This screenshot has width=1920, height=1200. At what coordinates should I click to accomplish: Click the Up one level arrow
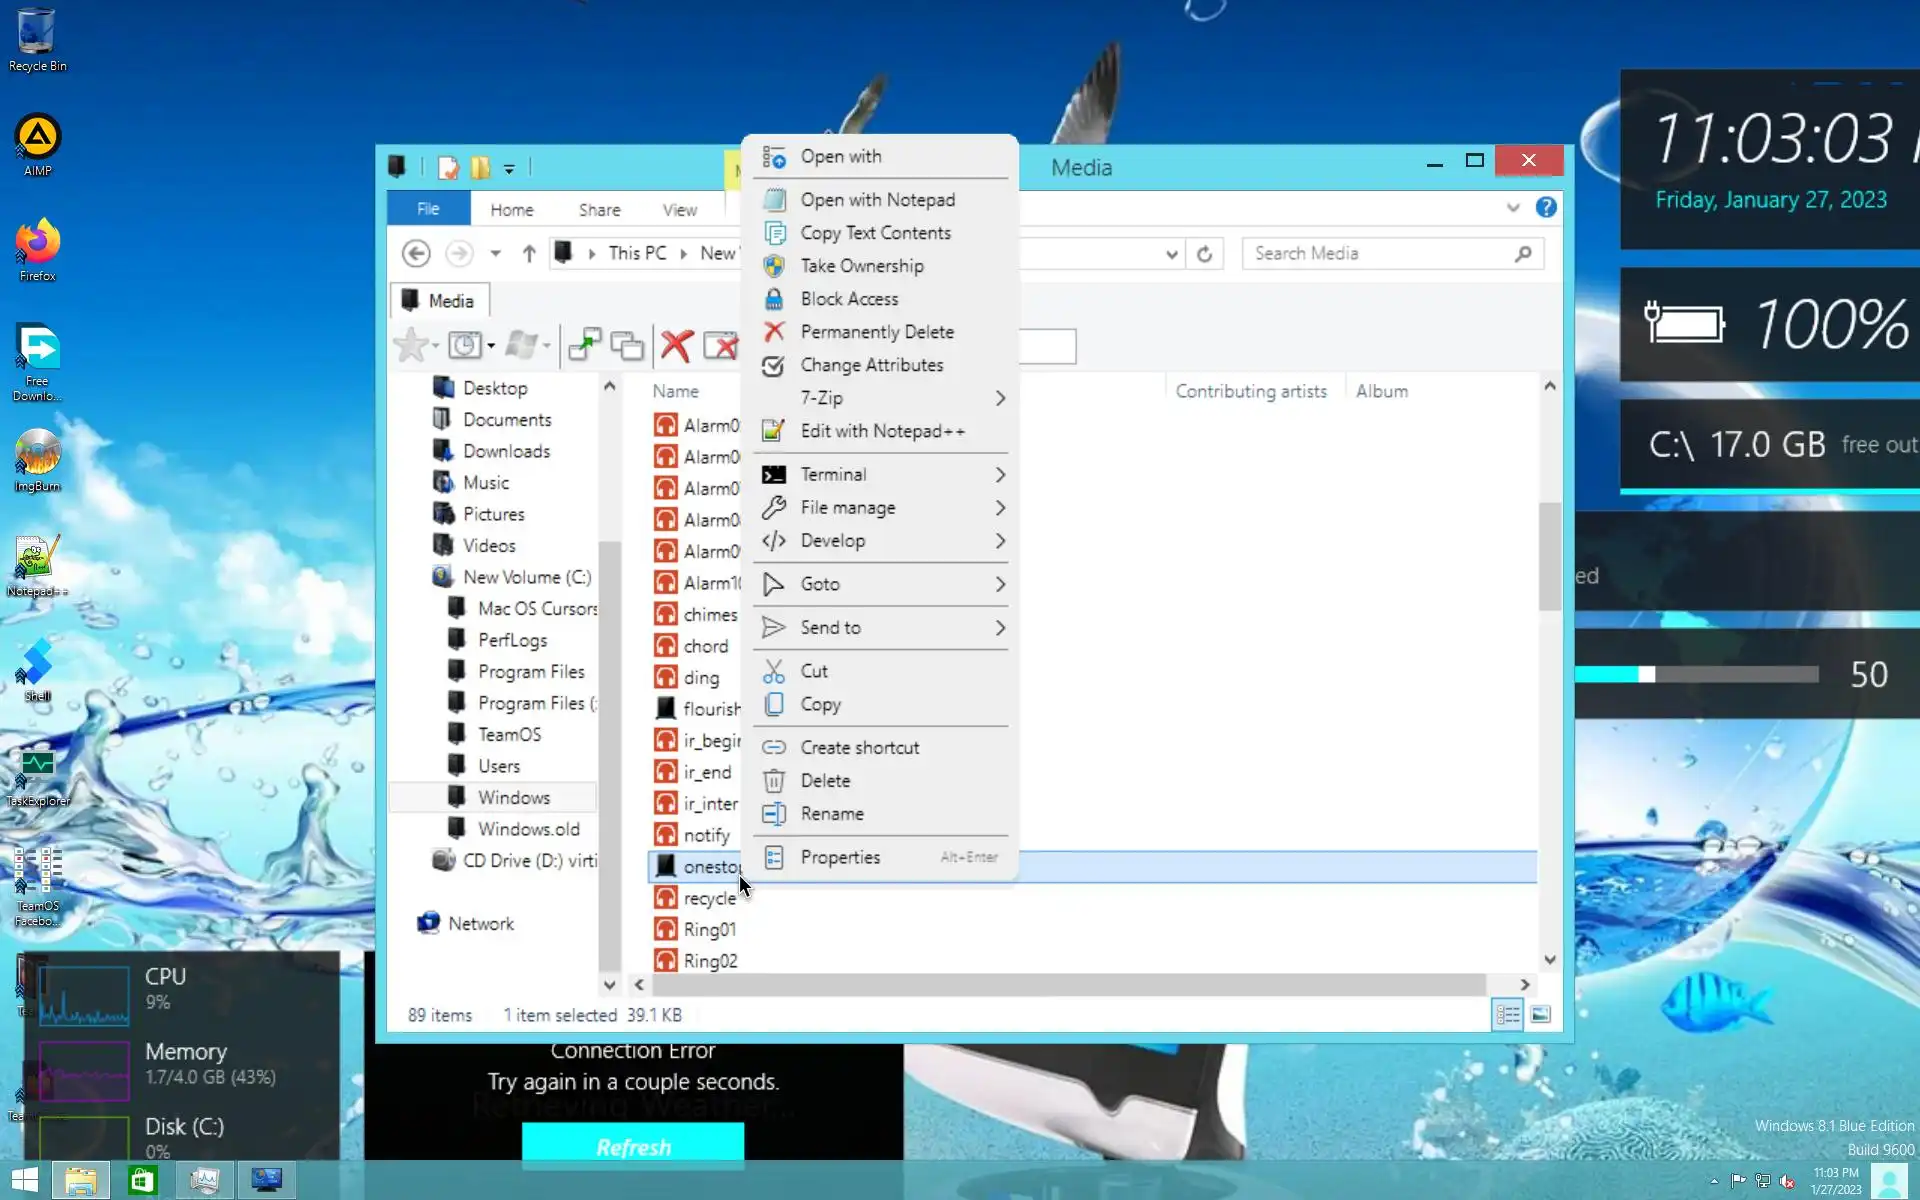(529, 254)
